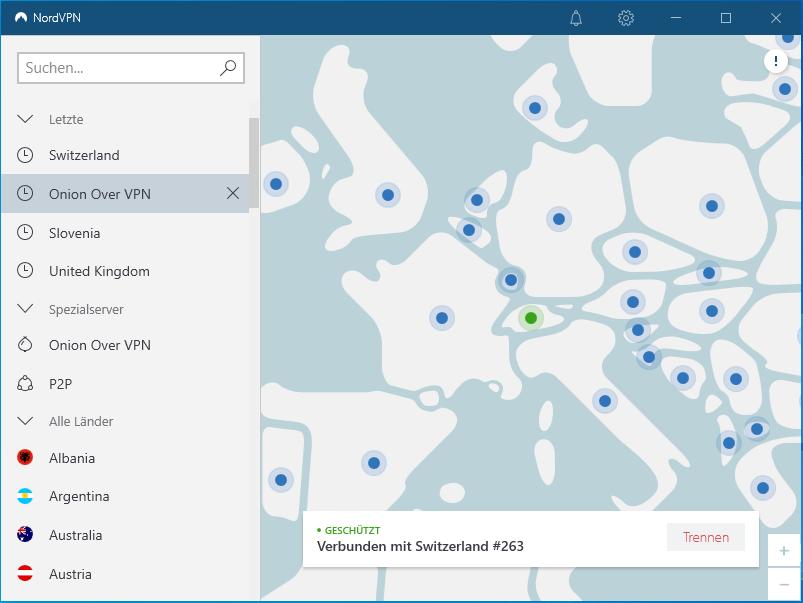Viewport: 803px width, 603px height.
Task: Select the Belgium map pin
Action: pos(469,230)
